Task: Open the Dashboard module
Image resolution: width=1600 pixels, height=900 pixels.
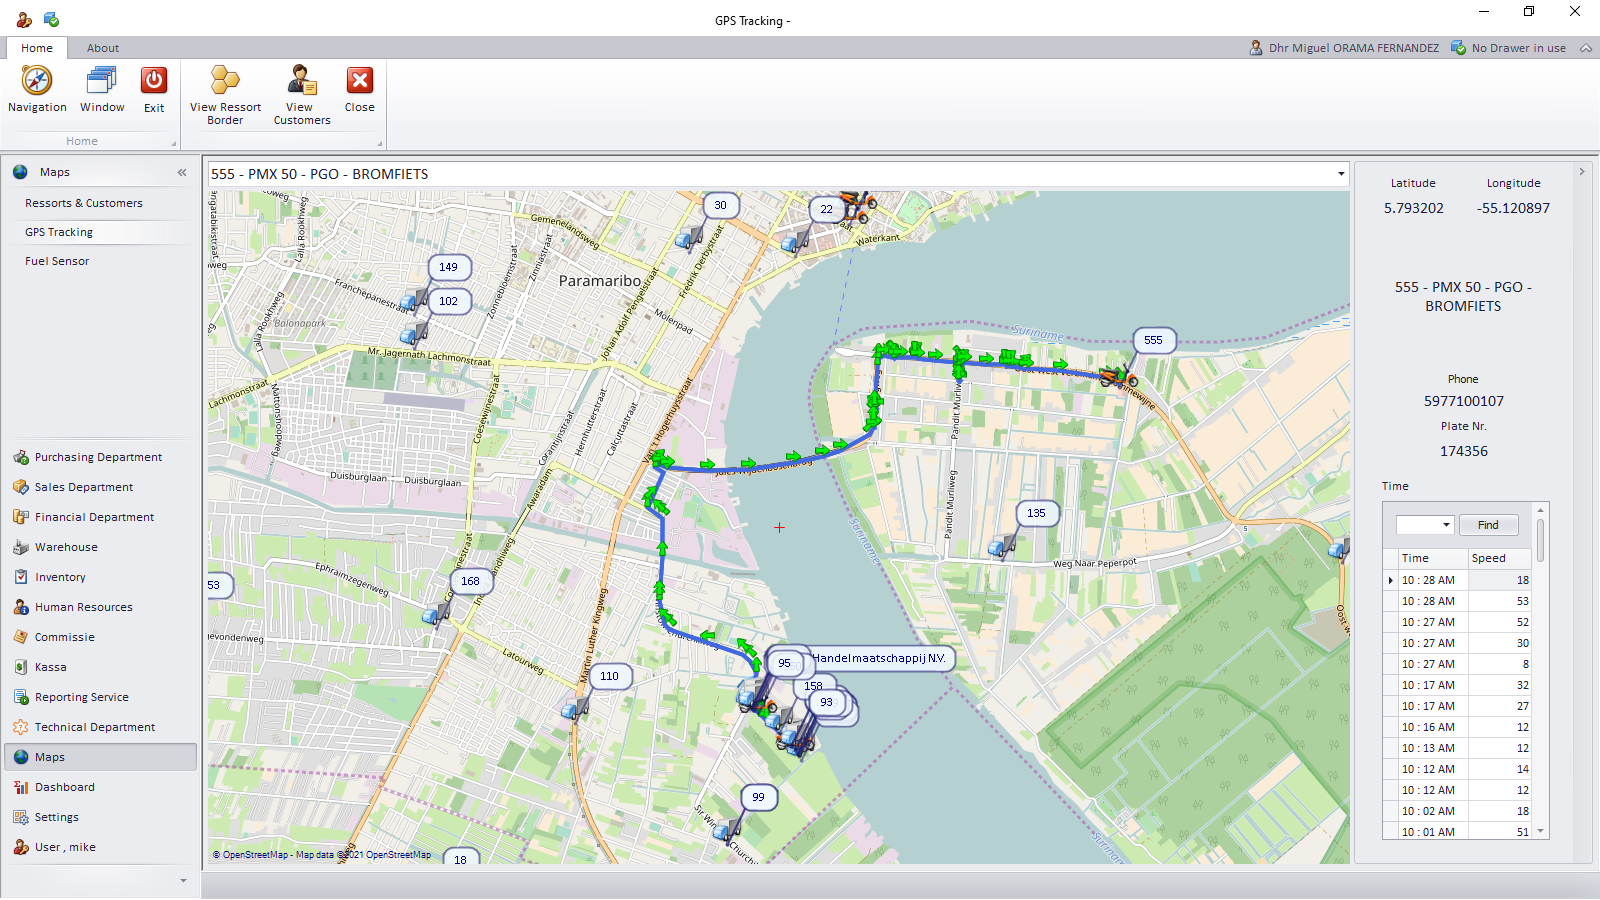Action: [65, 787]
